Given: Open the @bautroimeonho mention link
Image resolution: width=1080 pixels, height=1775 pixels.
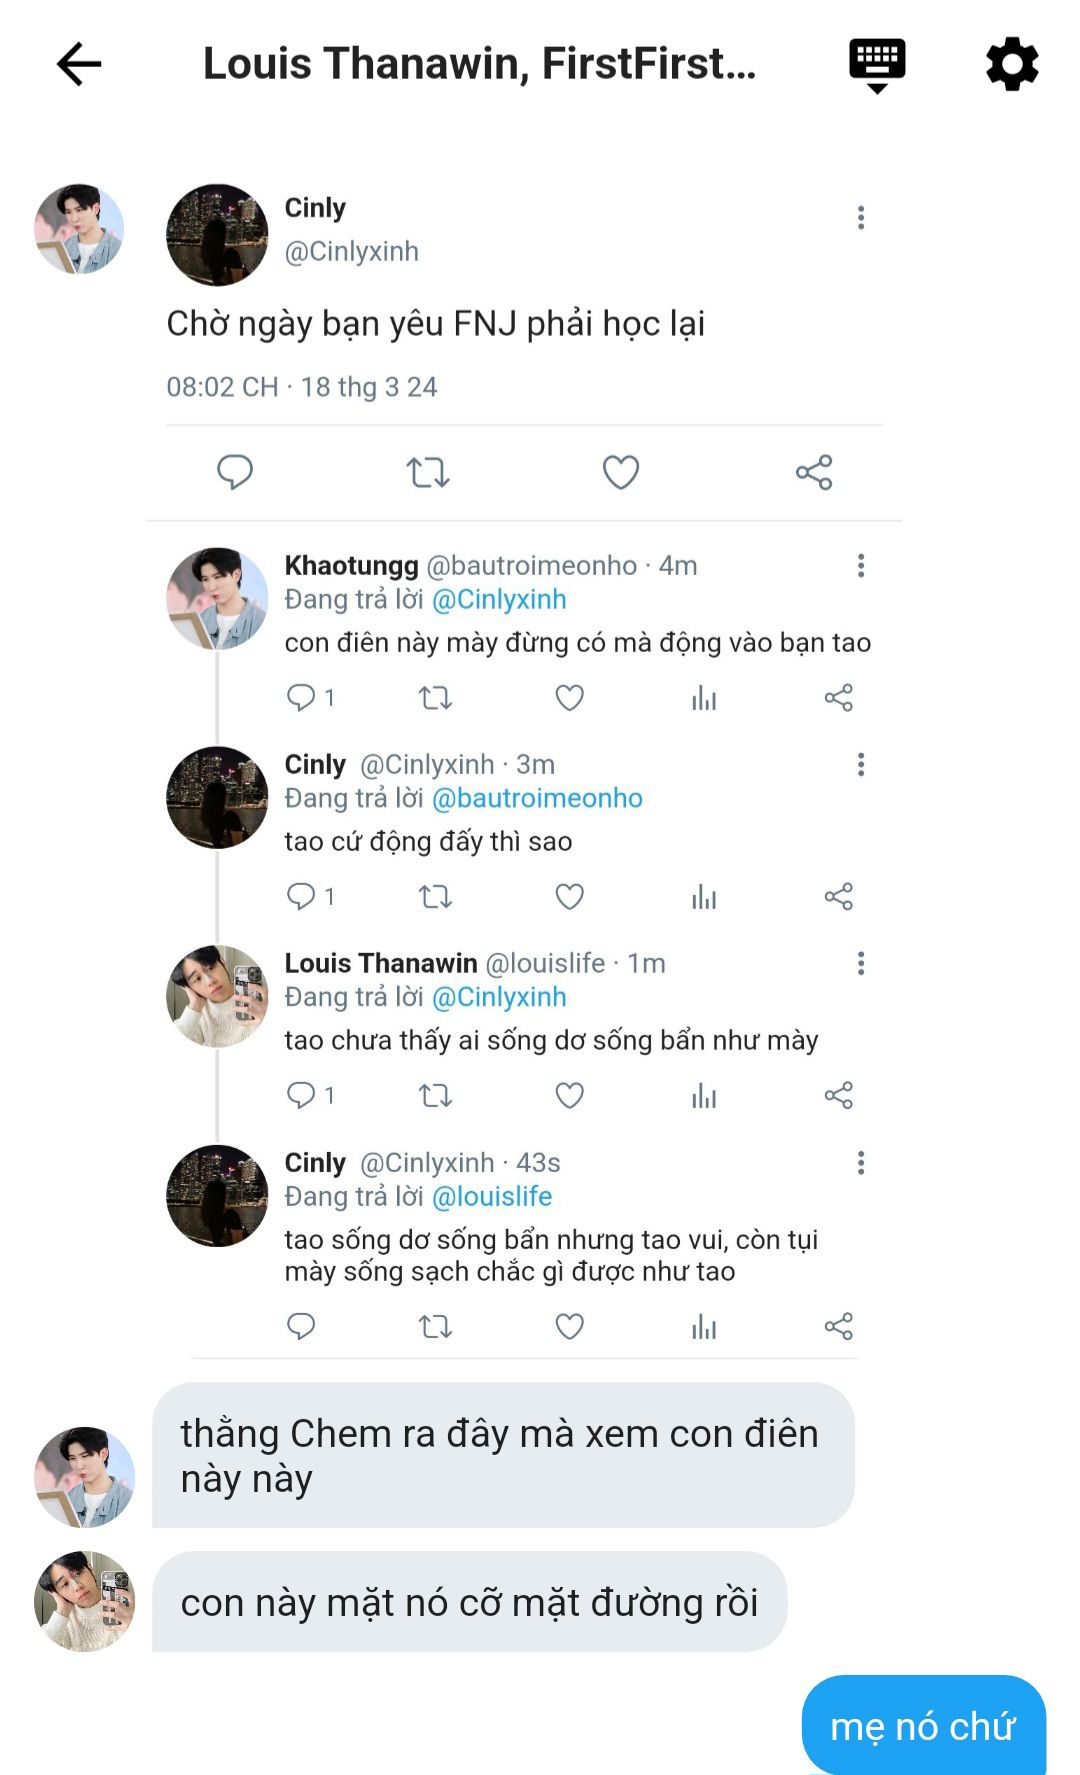Looking at the screenshot, I should 537,798.
